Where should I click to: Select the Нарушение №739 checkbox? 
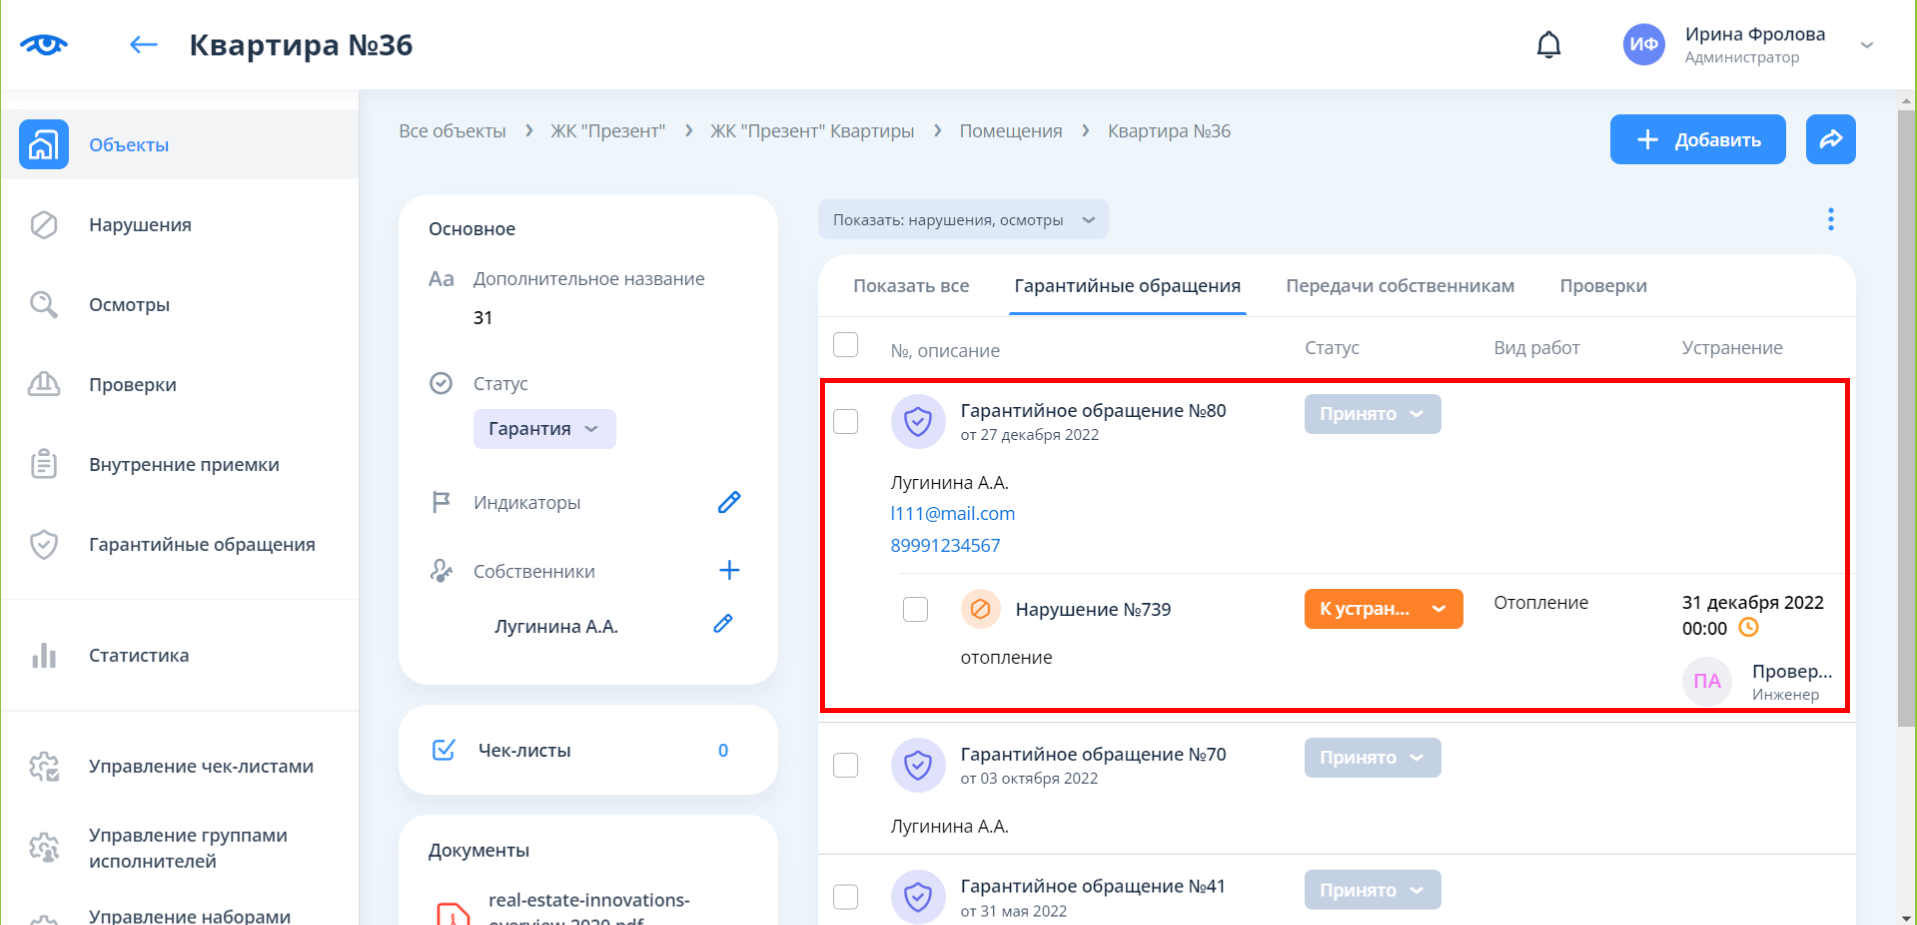point(915,609)
